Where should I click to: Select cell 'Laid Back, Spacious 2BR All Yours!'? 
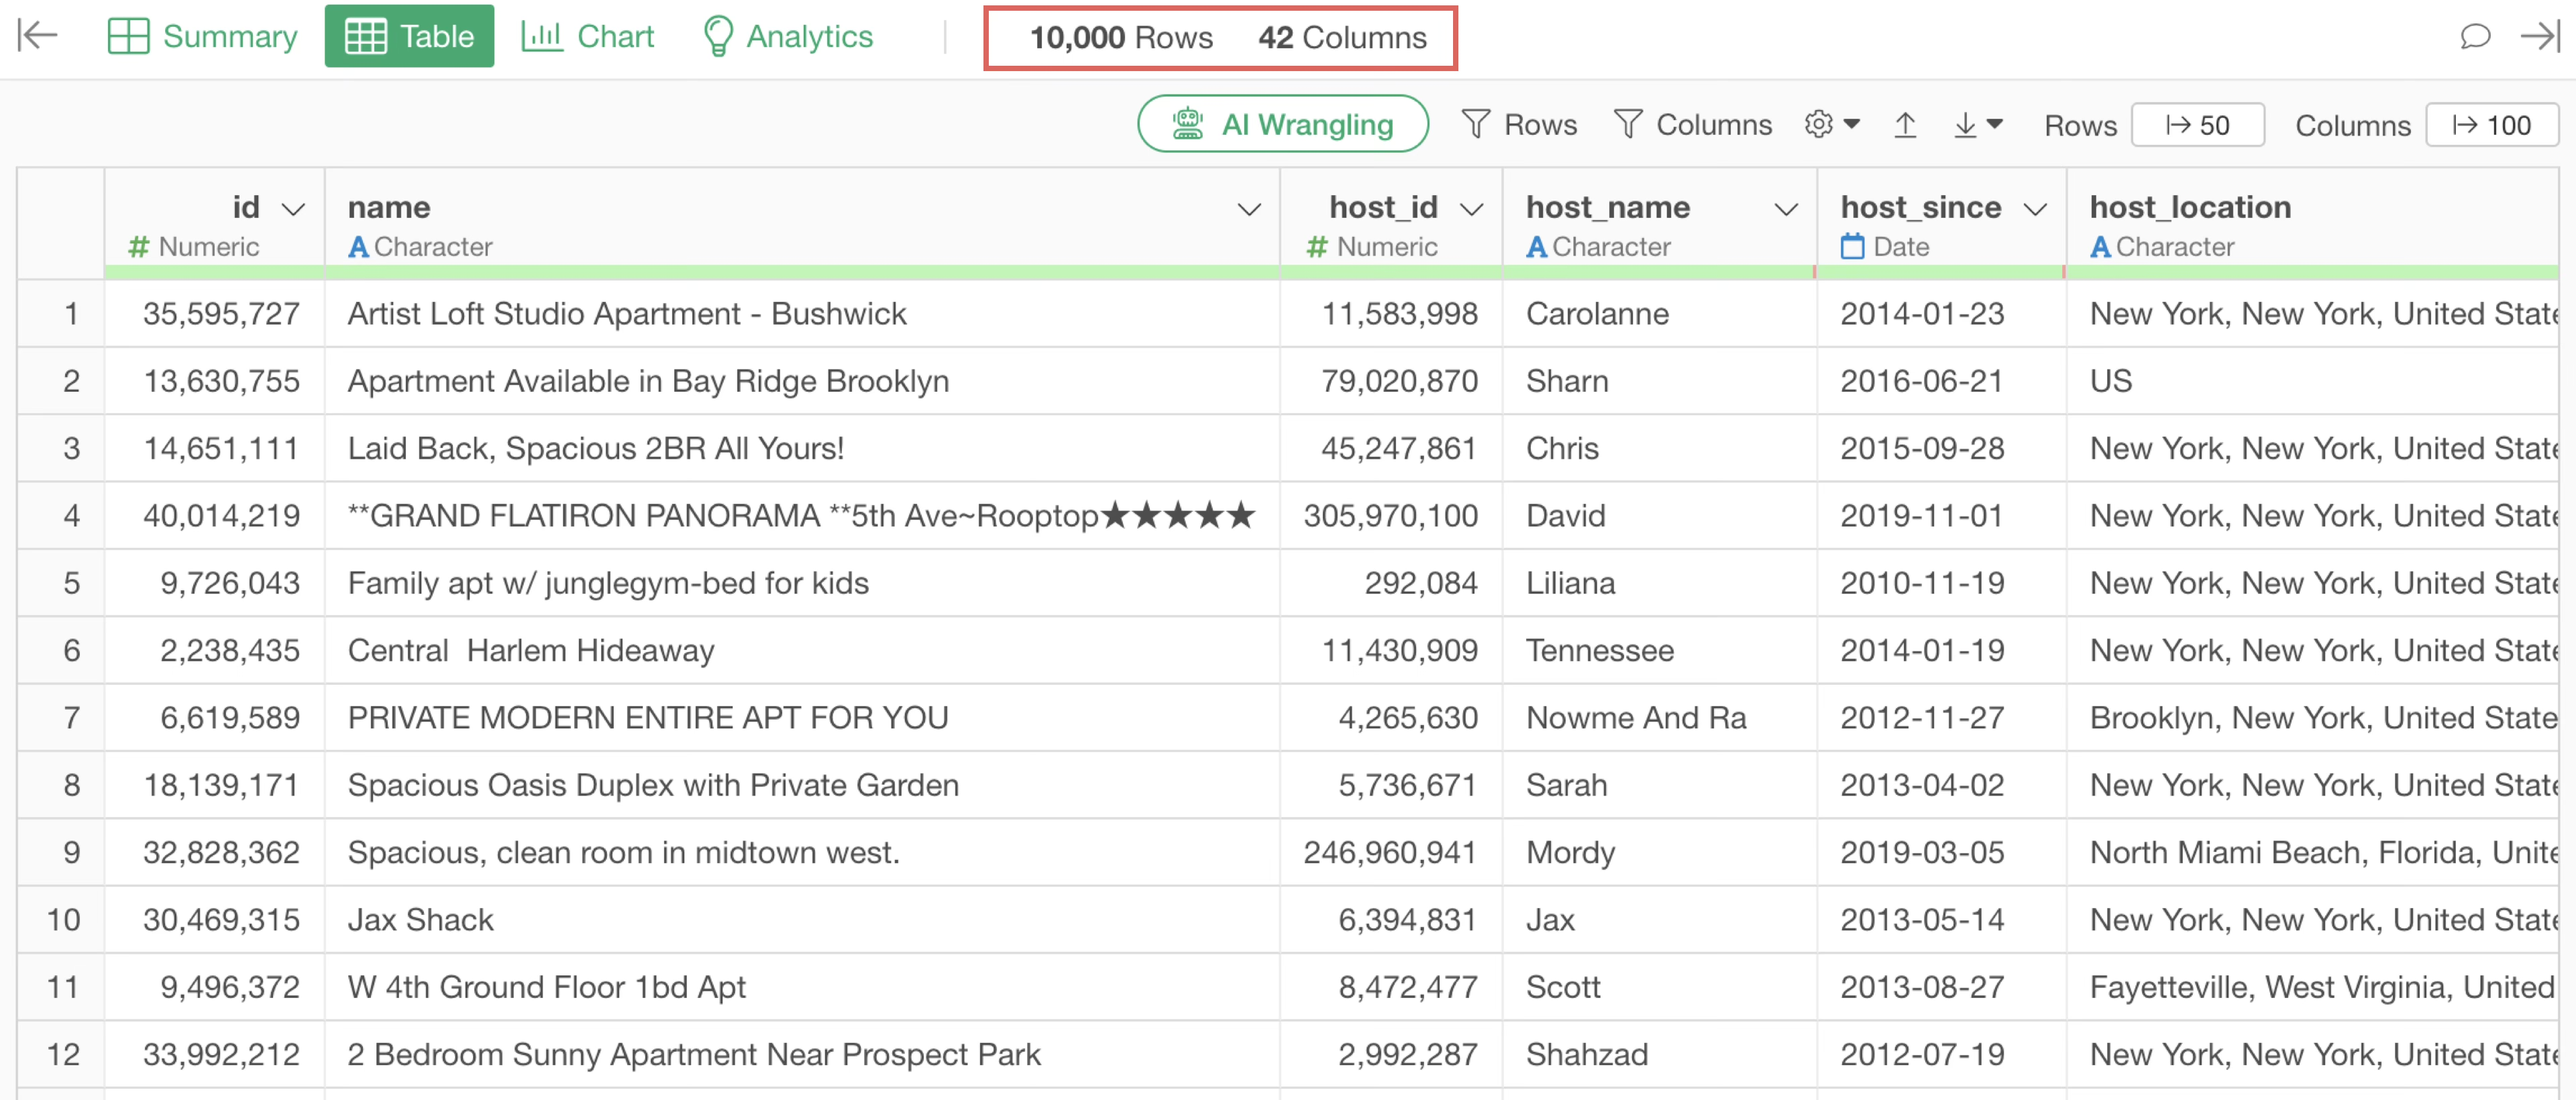tap(802, 448)
